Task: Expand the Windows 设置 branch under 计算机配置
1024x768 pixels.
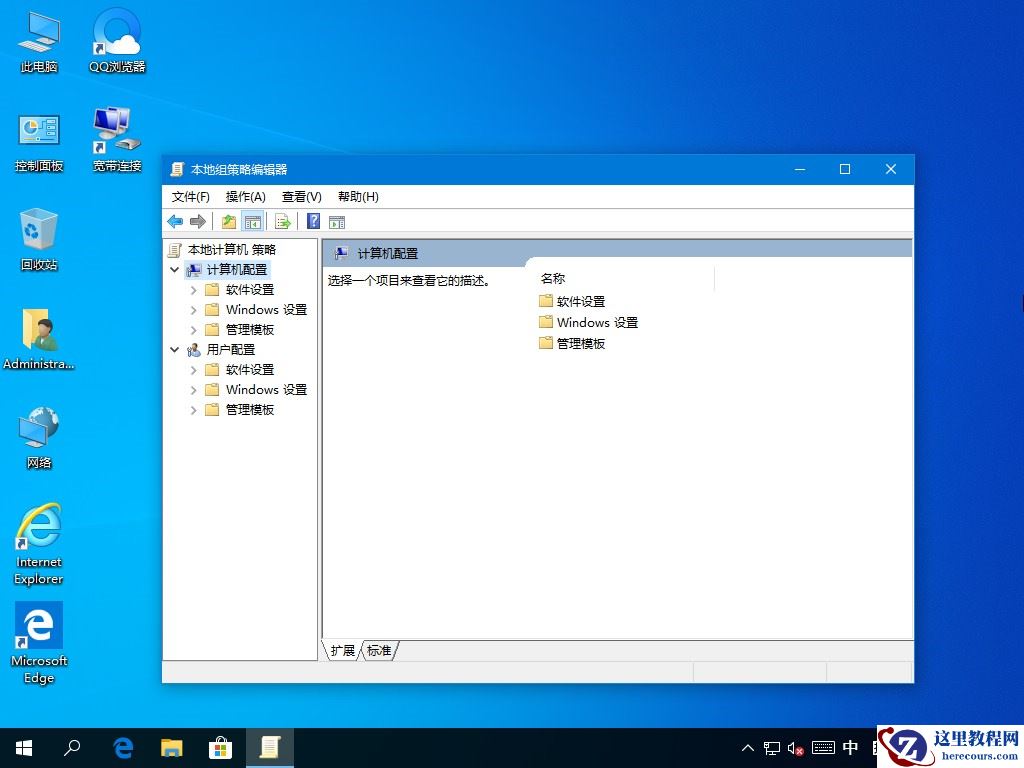Action: [x=193, y=309]
